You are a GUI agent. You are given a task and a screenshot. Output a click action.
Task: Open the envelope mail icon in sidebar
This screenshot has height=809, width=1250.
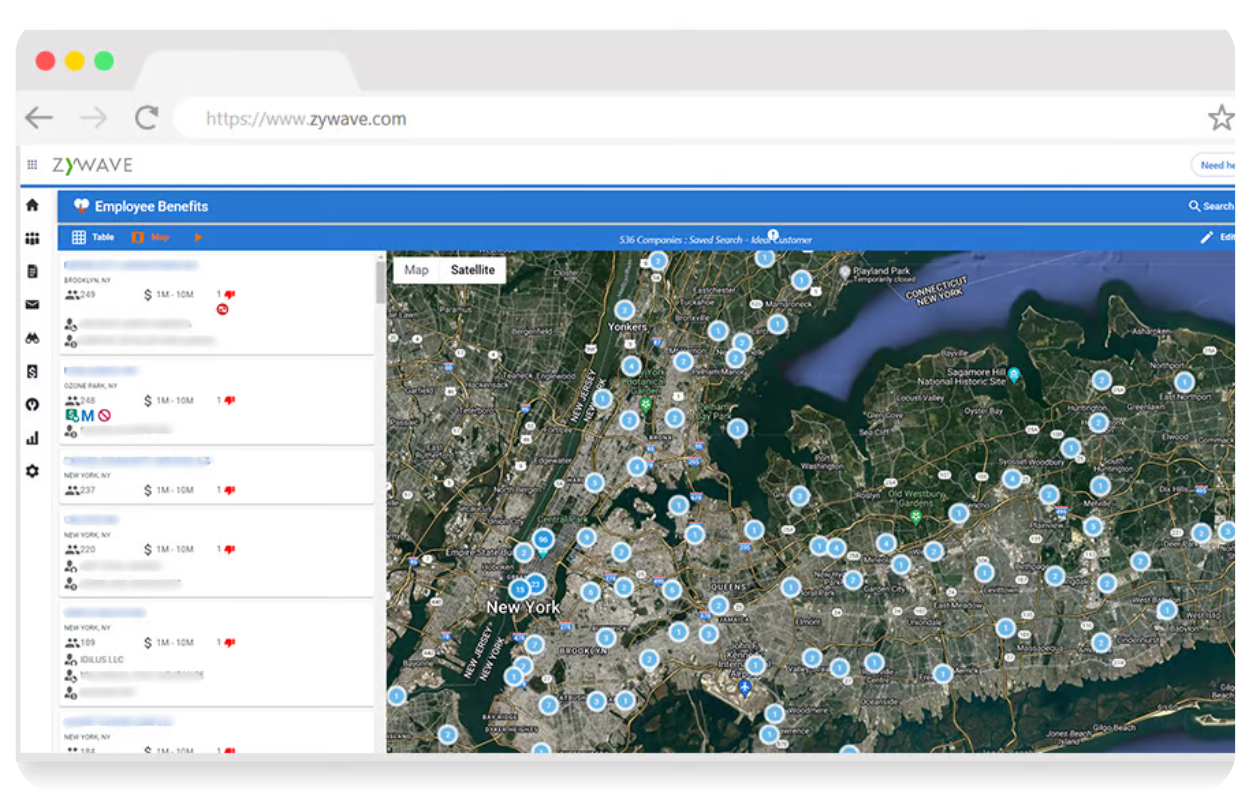click(x=32, y=305)
